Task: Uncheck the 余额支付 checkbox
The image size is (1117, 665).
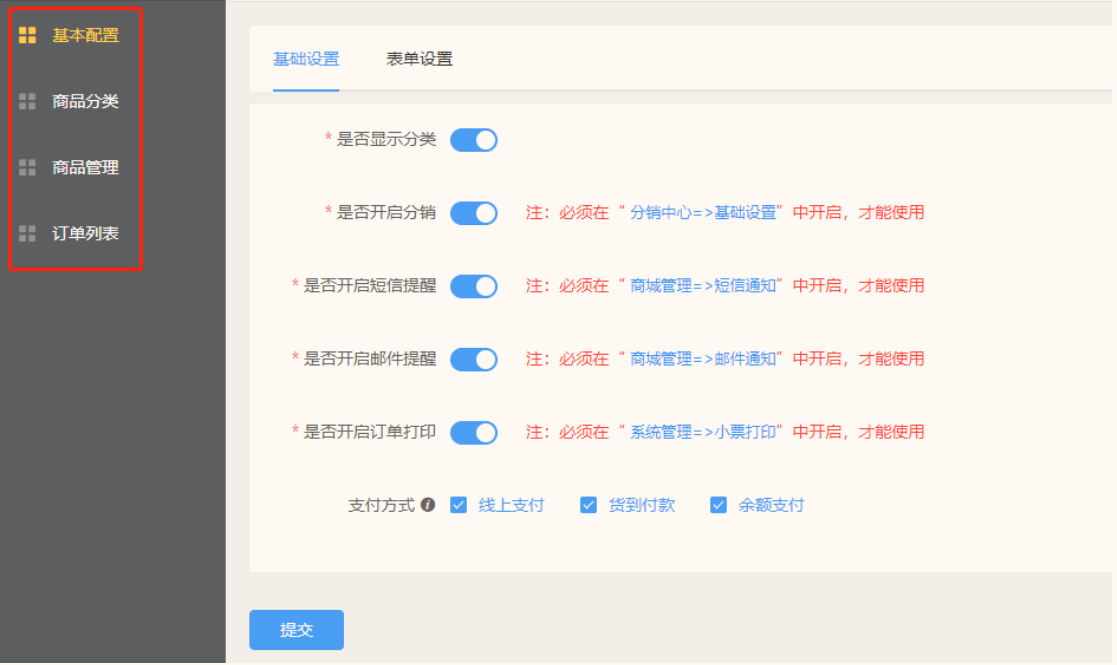Action: coord(718,505)
